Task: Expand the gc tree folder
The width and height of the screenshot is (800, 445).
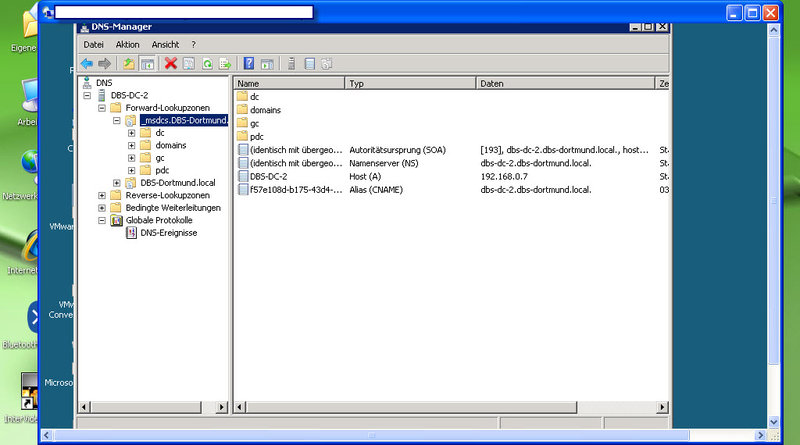Action: (132, 158)
